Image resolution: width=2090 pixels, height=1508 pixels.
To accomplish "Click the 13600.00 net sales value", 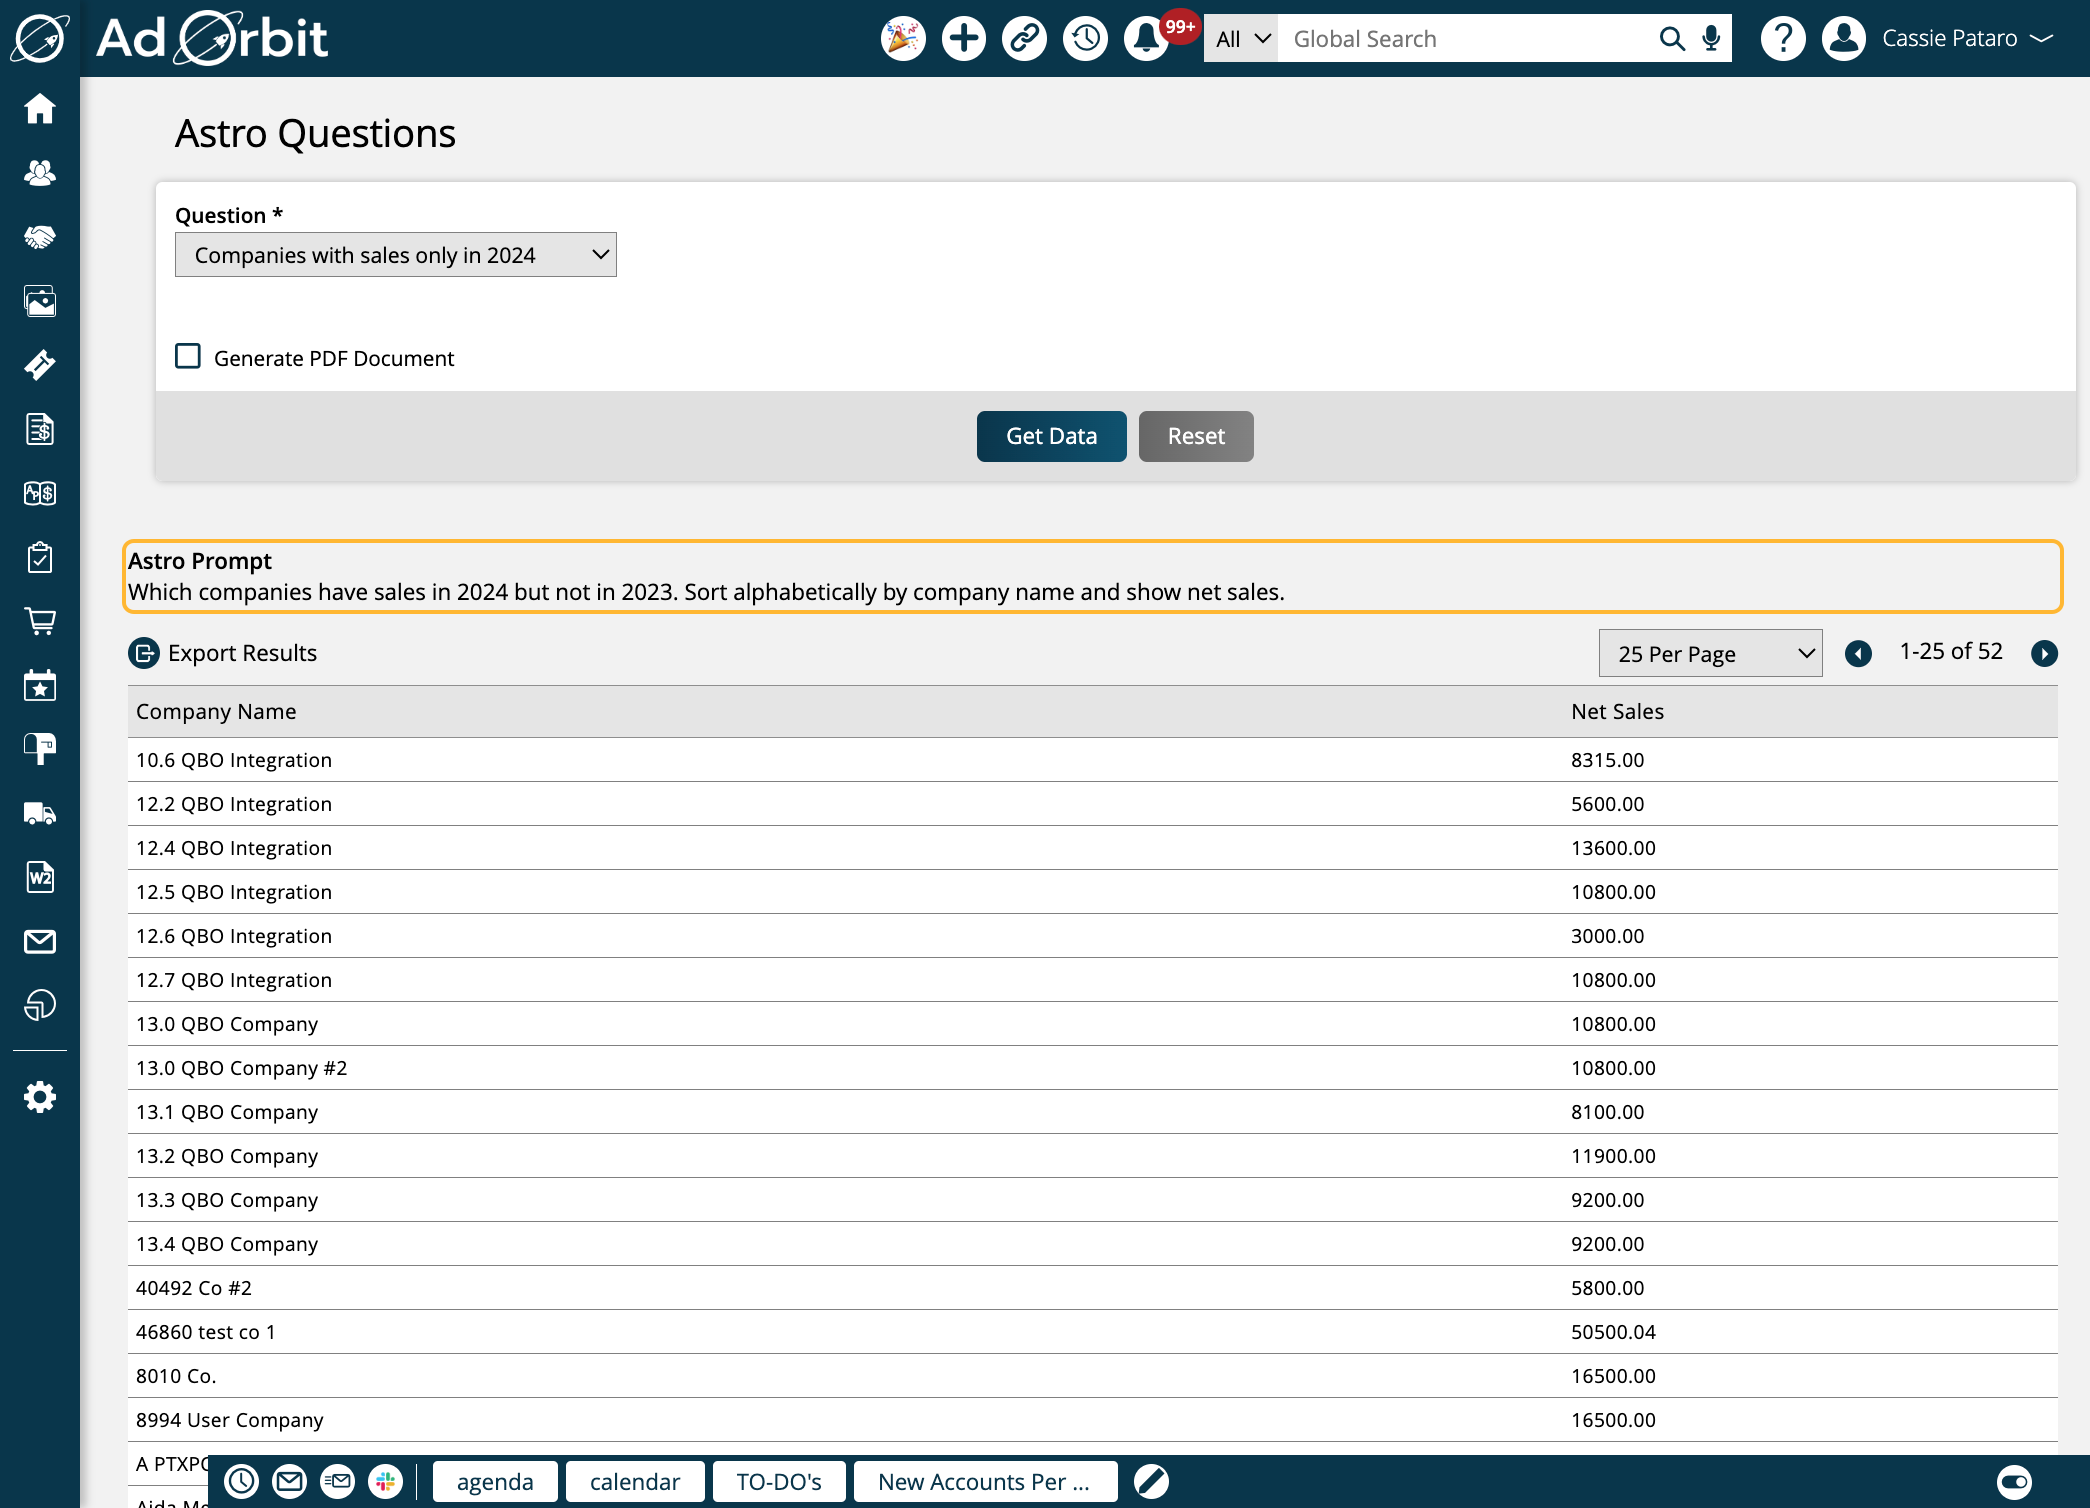I will [x=1613, y=848].
